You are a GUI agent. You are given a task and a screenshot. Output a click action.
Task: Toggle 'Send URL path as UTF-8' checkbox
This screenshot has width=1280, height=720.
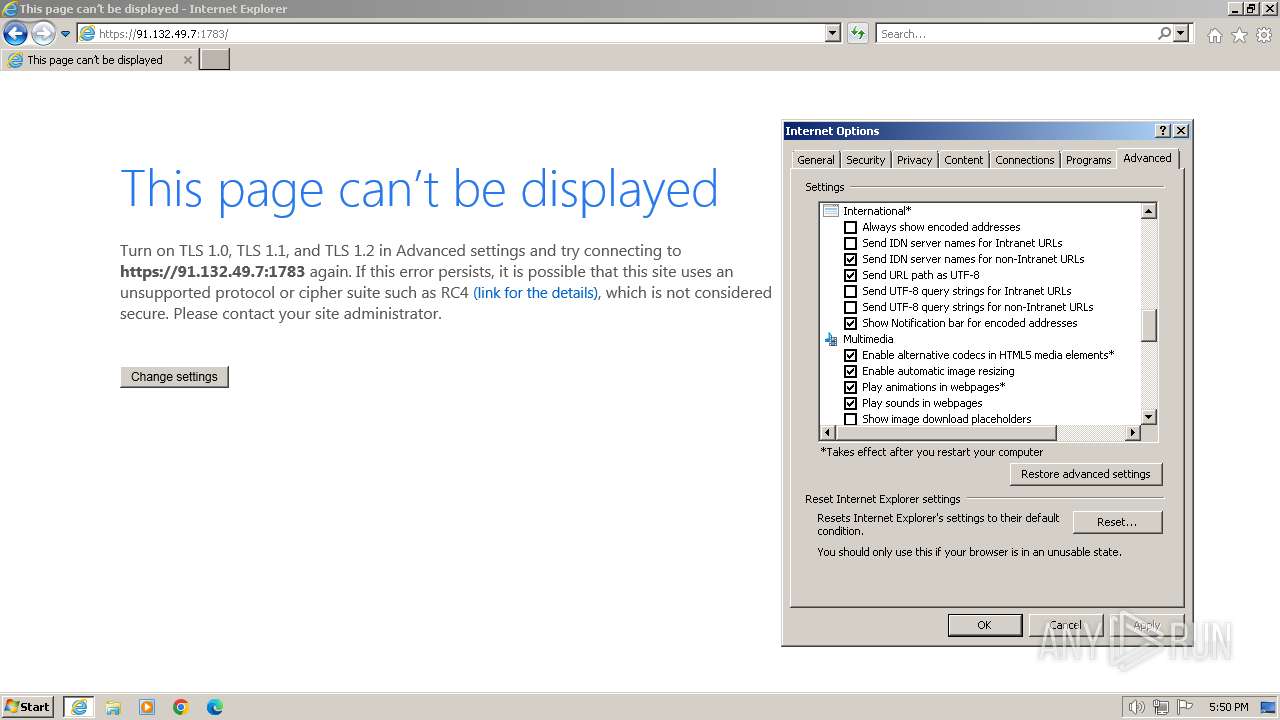click(850, 275)
